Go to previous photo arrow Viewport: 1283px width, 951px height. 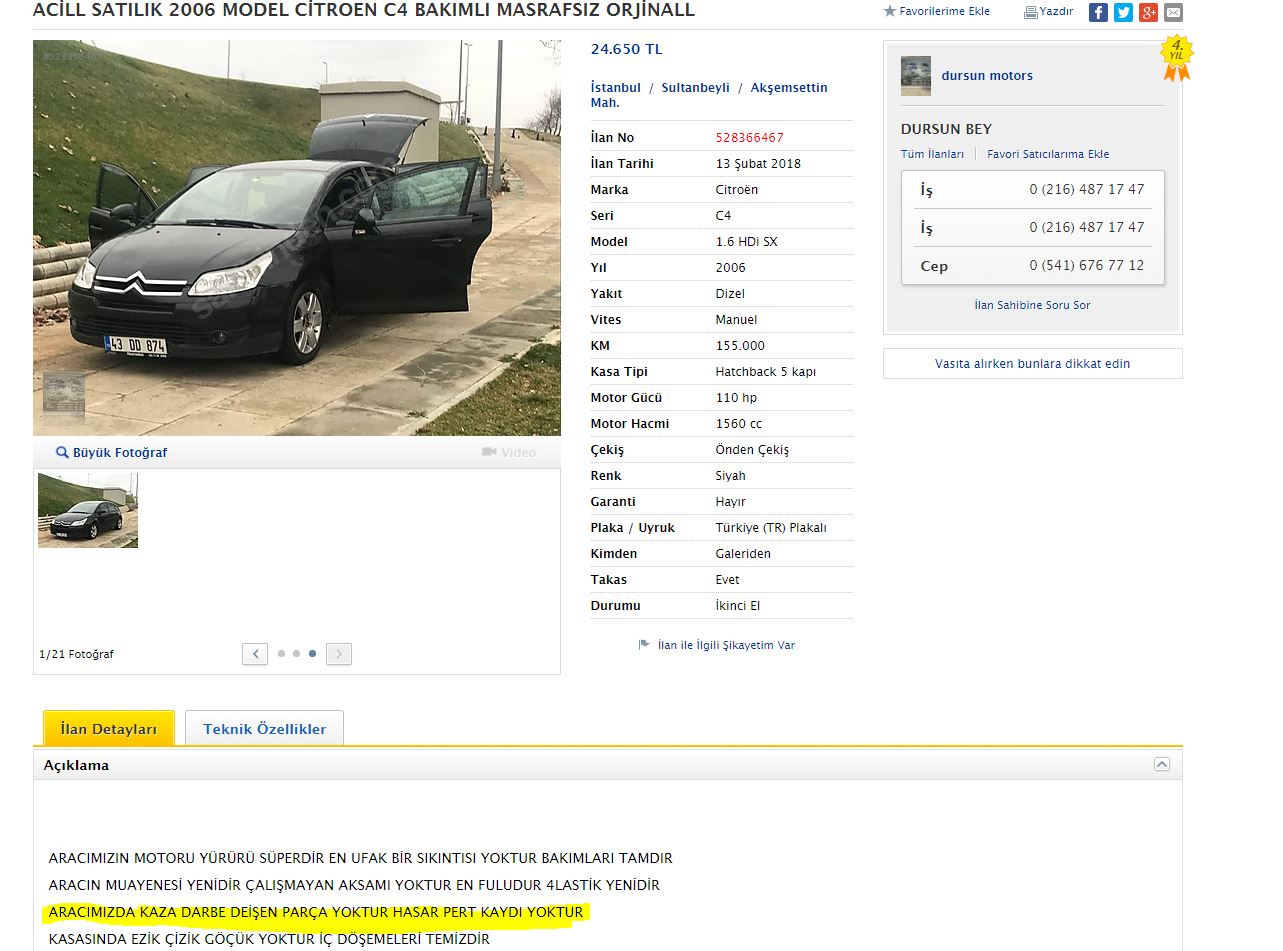coord(255,654)
